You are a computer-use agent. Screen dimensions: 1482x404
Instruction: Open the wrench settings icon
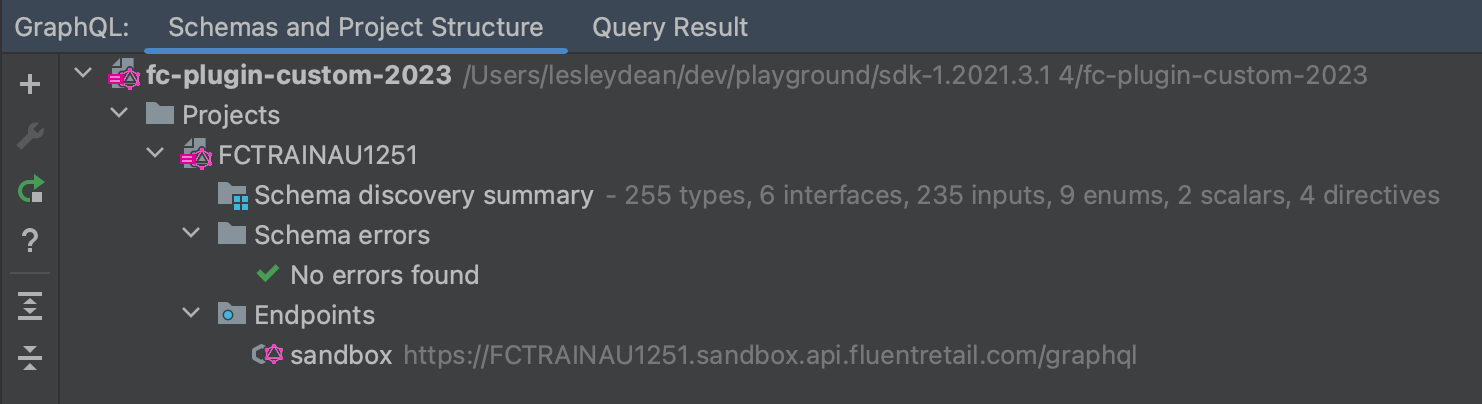point(30,137)
